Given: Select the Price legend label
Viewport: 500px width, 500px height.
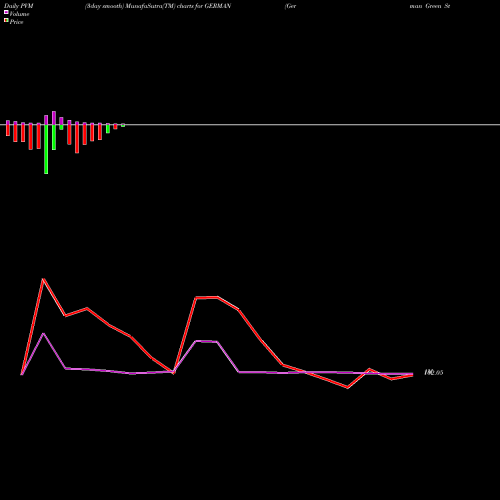Looking at the screenshot, I should pos(16,22).
